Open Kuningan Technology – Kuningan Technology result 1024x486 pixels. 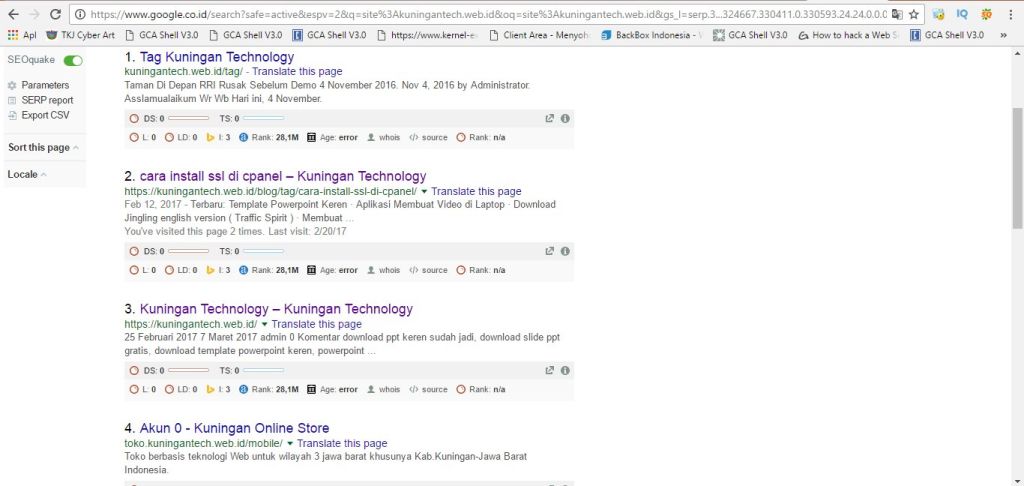pyautogui.click(x=276, y=309)
